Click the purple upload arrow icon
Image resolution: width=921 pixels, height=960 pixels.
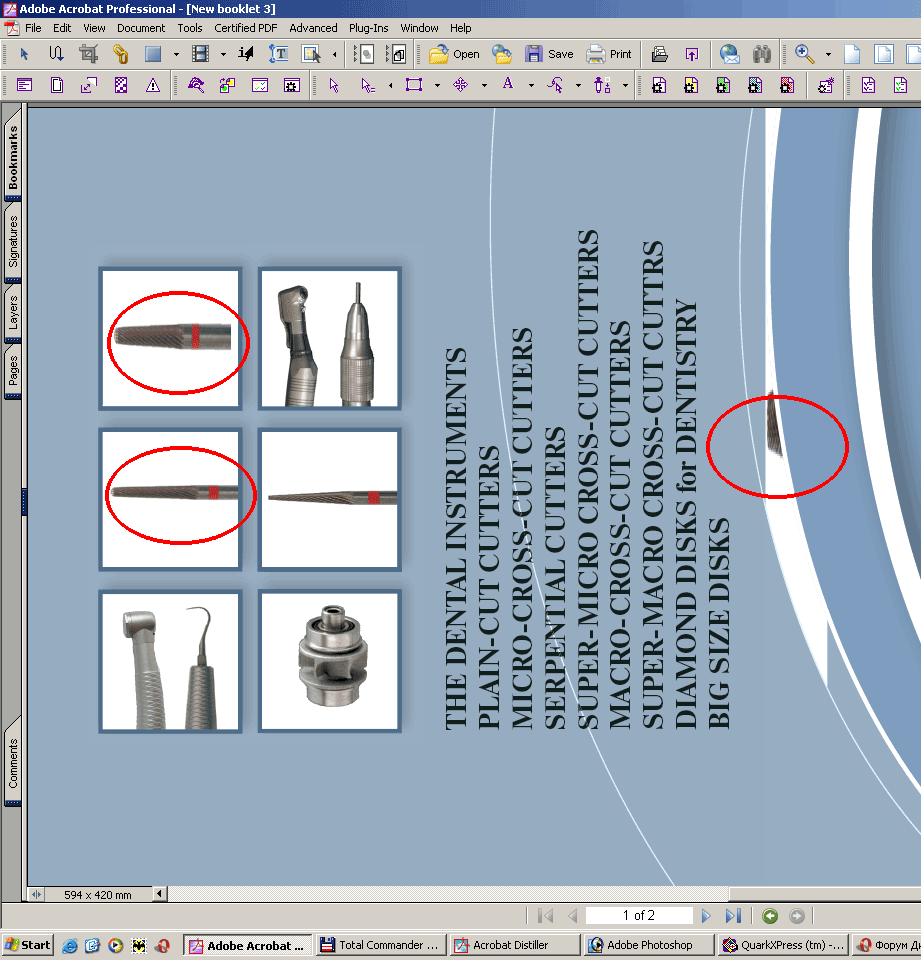point(692,54)
